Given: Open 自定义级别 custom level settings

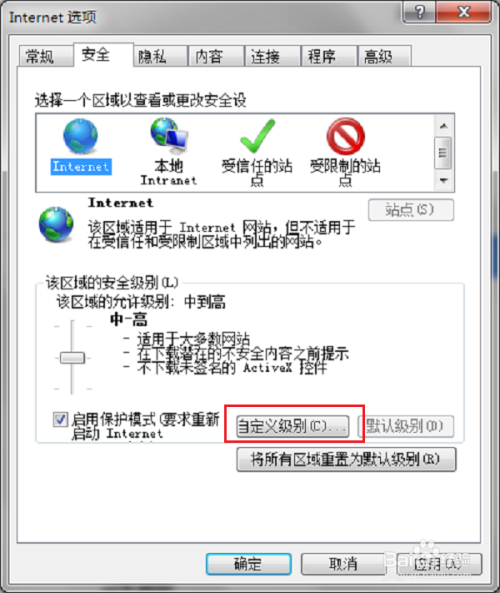Looking at the screenshot, I should click(x=292, y=427).
